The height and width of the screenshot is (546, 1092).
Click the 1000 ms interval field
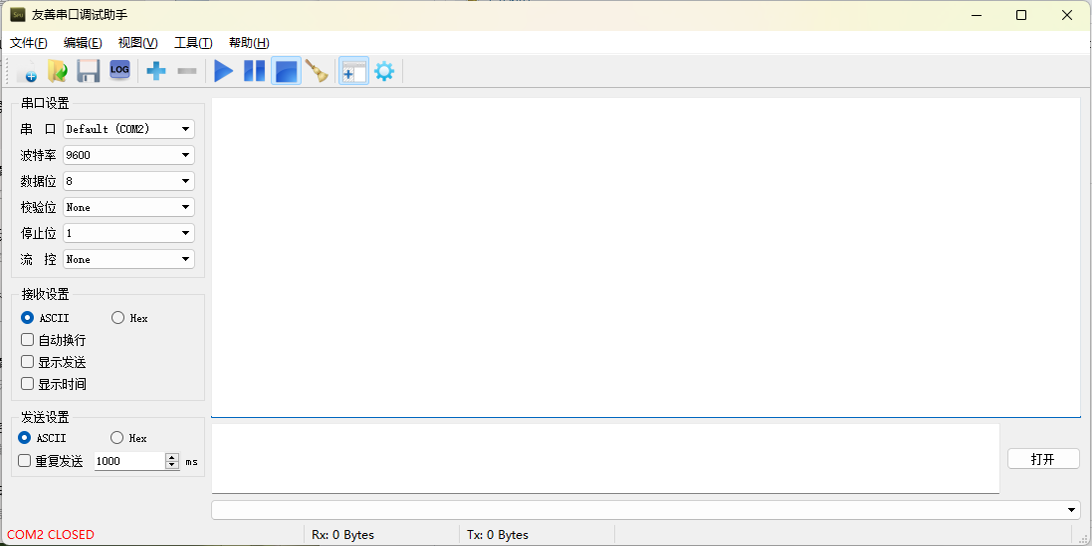[x=130, y=461]
